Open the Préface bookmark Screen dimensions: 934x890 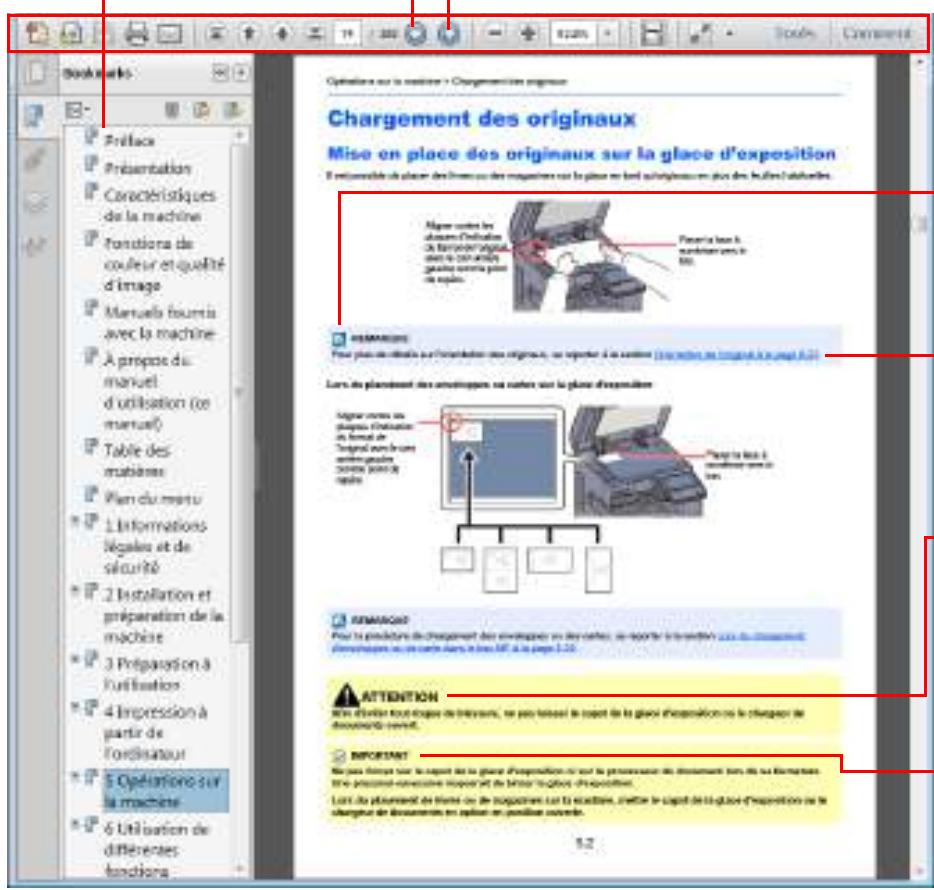[129, 141]
